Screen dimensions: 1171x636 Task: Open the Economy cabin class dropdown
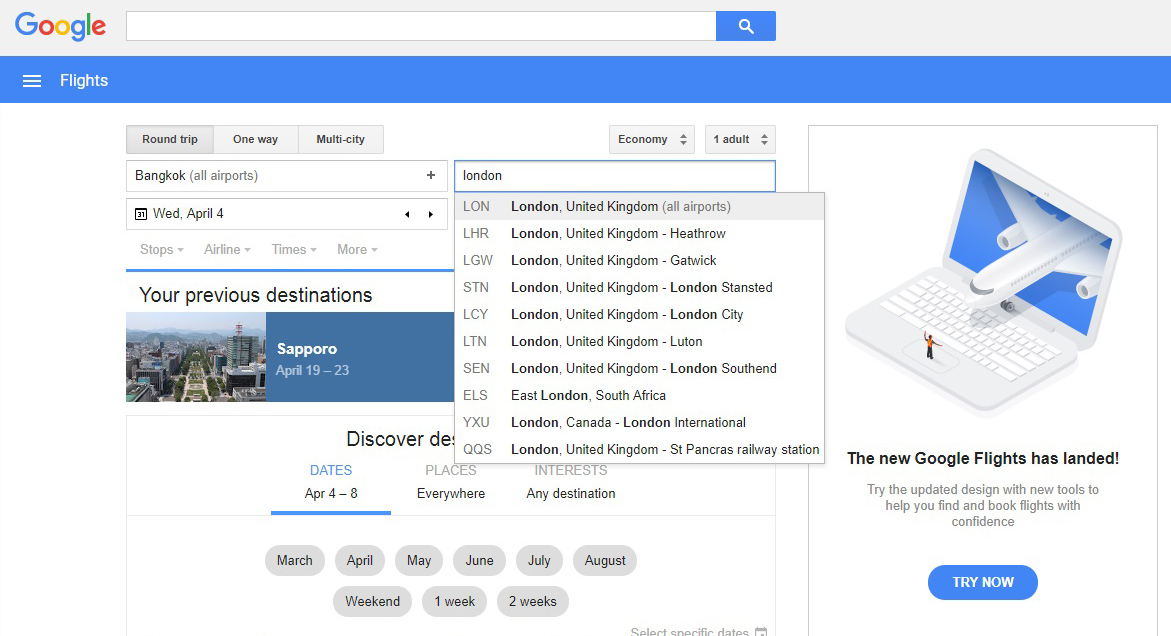coord(652,140)
